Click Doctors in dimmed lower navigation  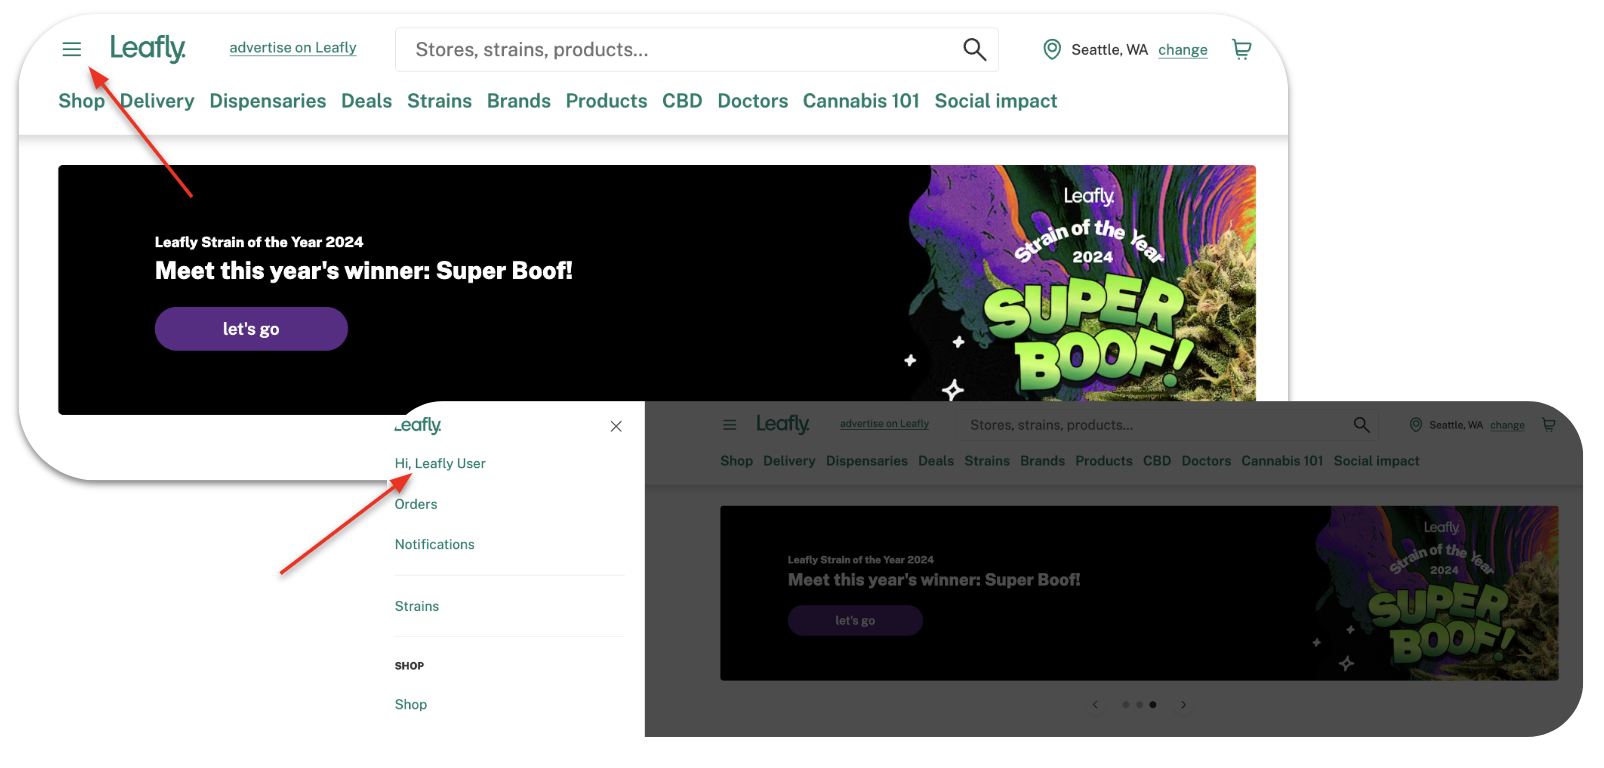point(1206,461)
